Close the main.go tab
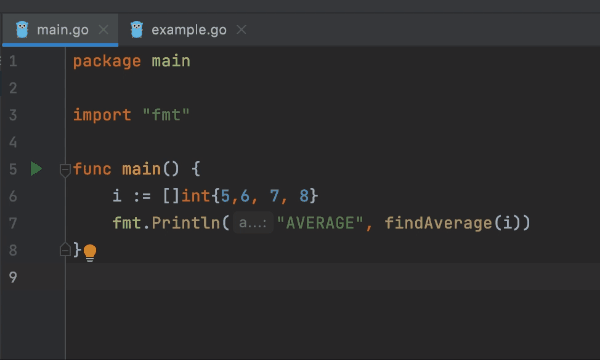This screenshot has width=600, height=360. [x=103, y=29]
